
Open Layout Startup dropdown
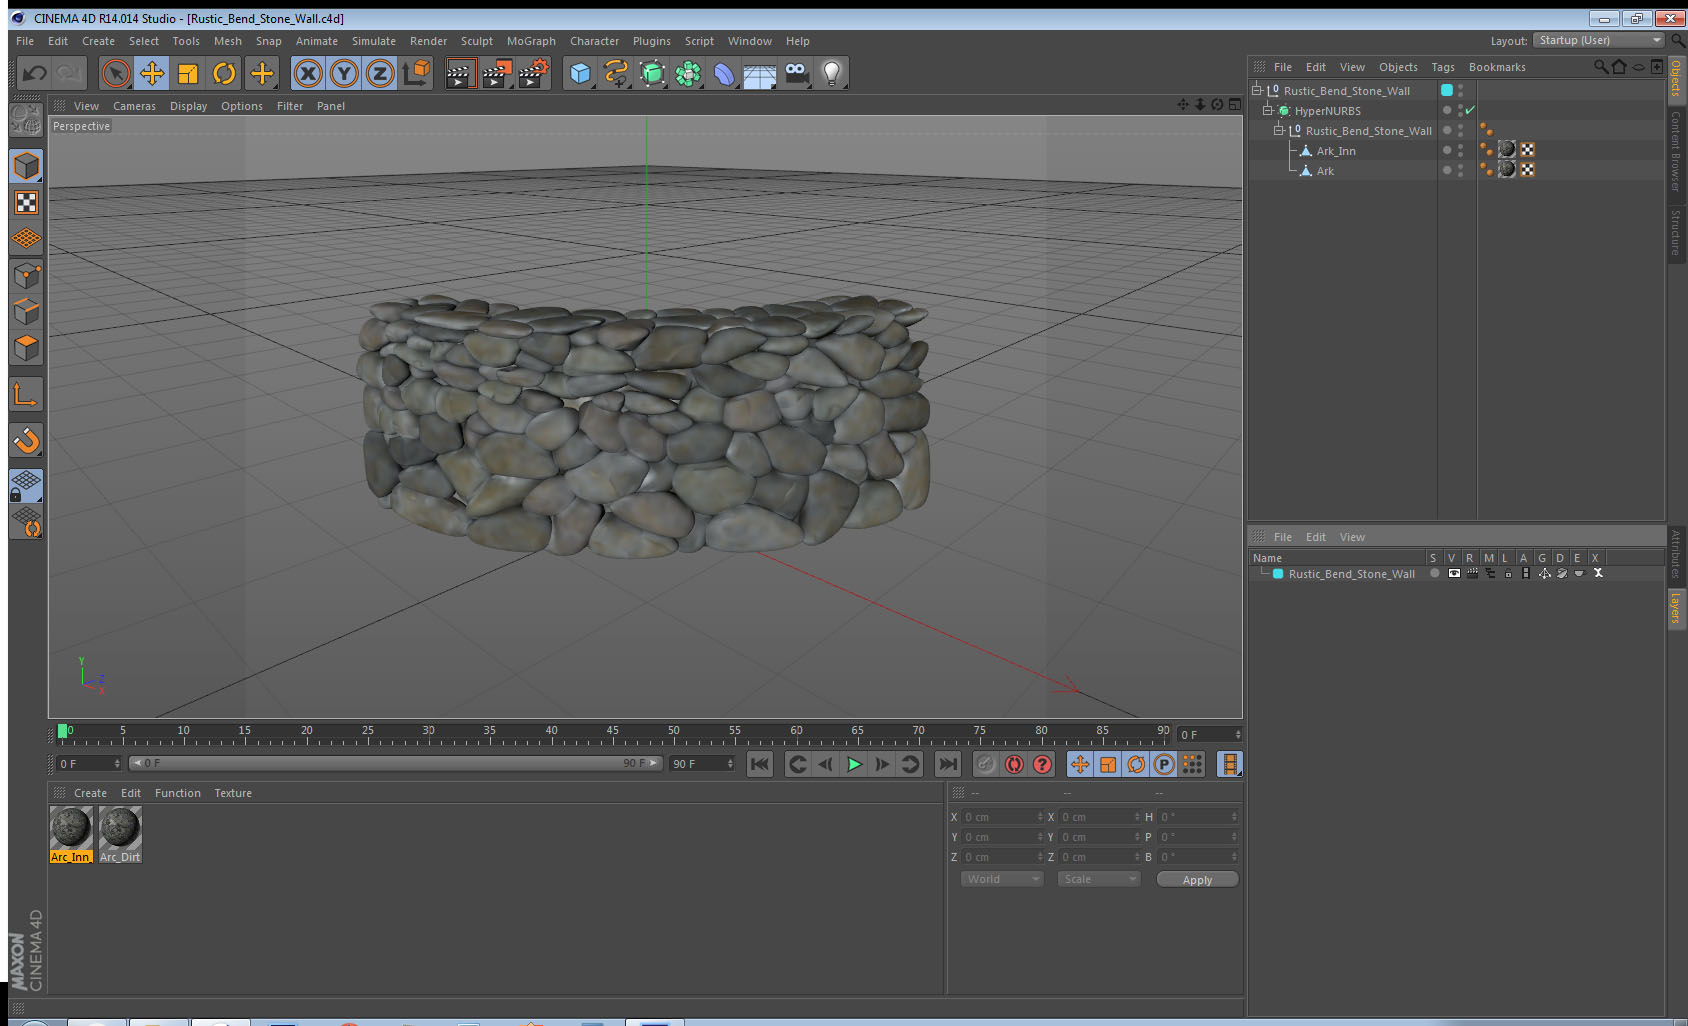click(1598, 40)
